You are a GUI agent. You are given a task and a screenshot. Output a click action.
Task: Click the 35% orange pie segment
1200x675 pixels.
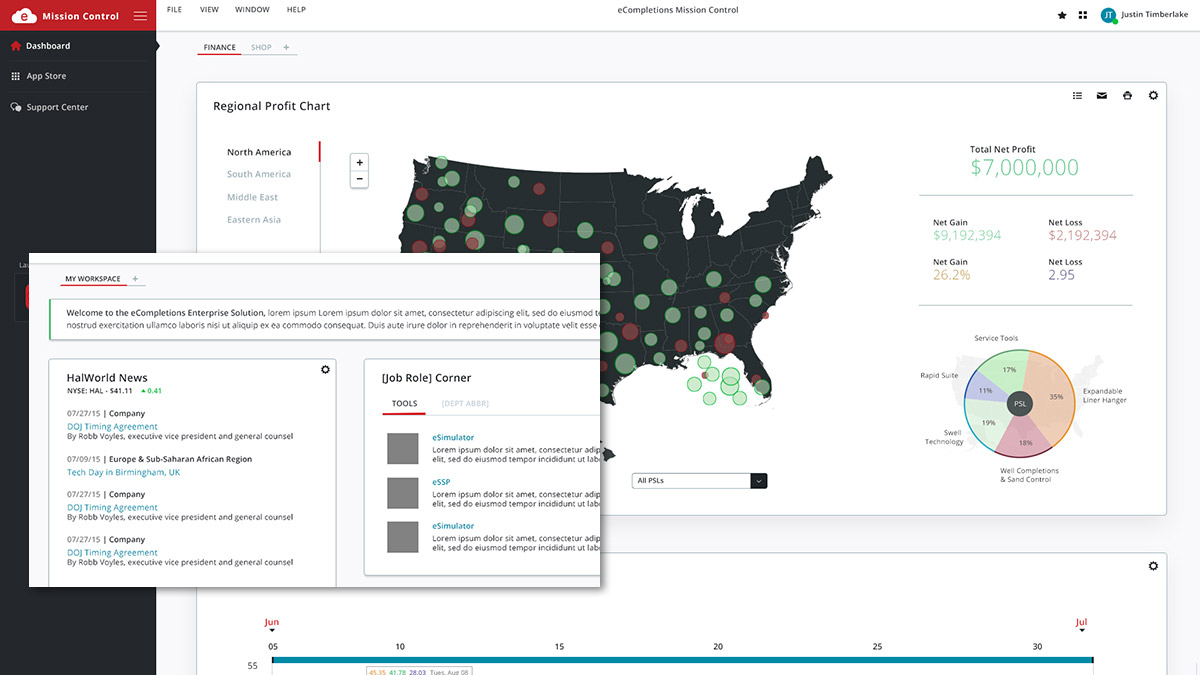[x=1055, y=398]
